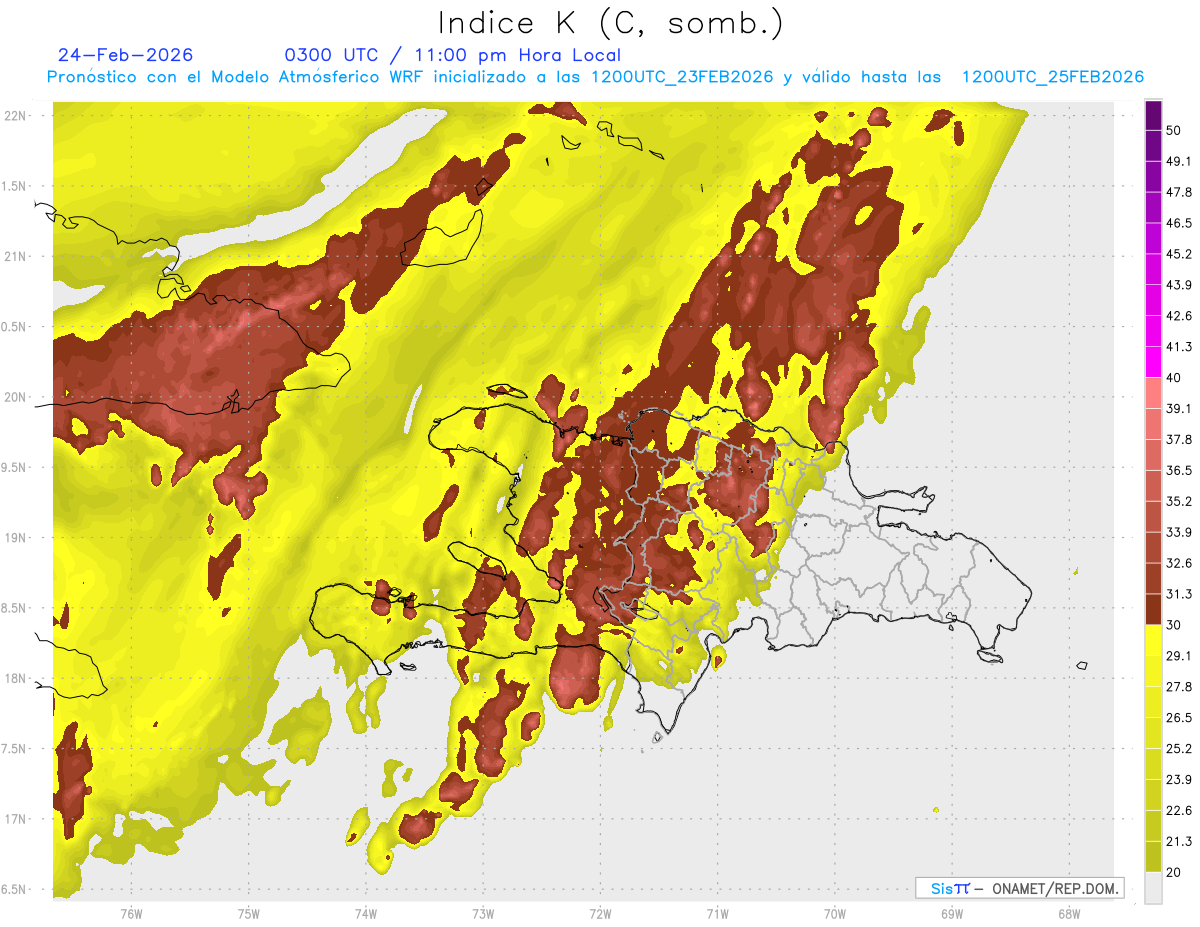This screenshot has width=1200, height=927.
Task: Click the "0300 UTC / 11:00 pm Hora Local" text
Action: 452,56
